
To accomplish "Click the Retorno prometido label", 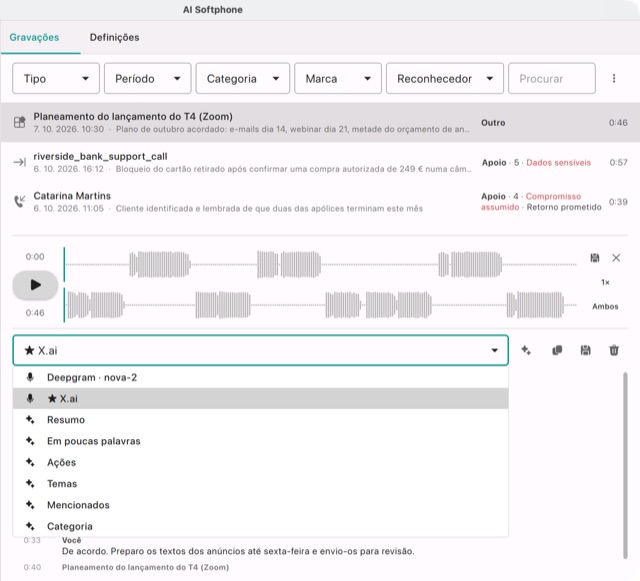I will click(x=564, y=207).
